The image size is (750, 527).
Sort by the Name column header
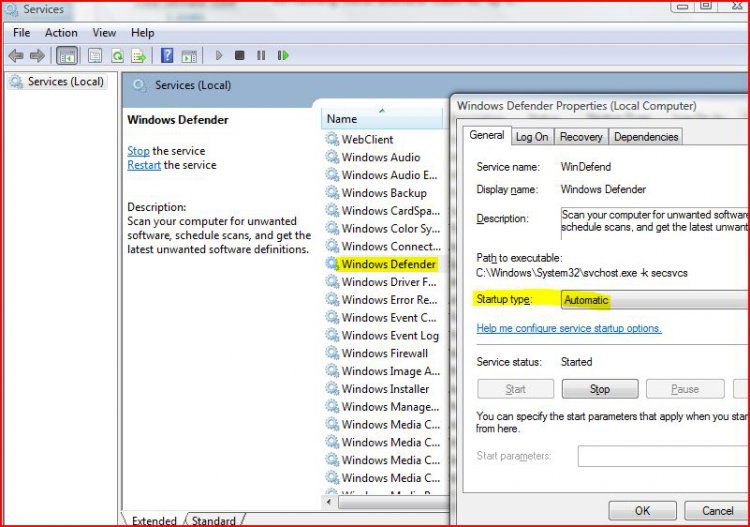coord(382,118)
